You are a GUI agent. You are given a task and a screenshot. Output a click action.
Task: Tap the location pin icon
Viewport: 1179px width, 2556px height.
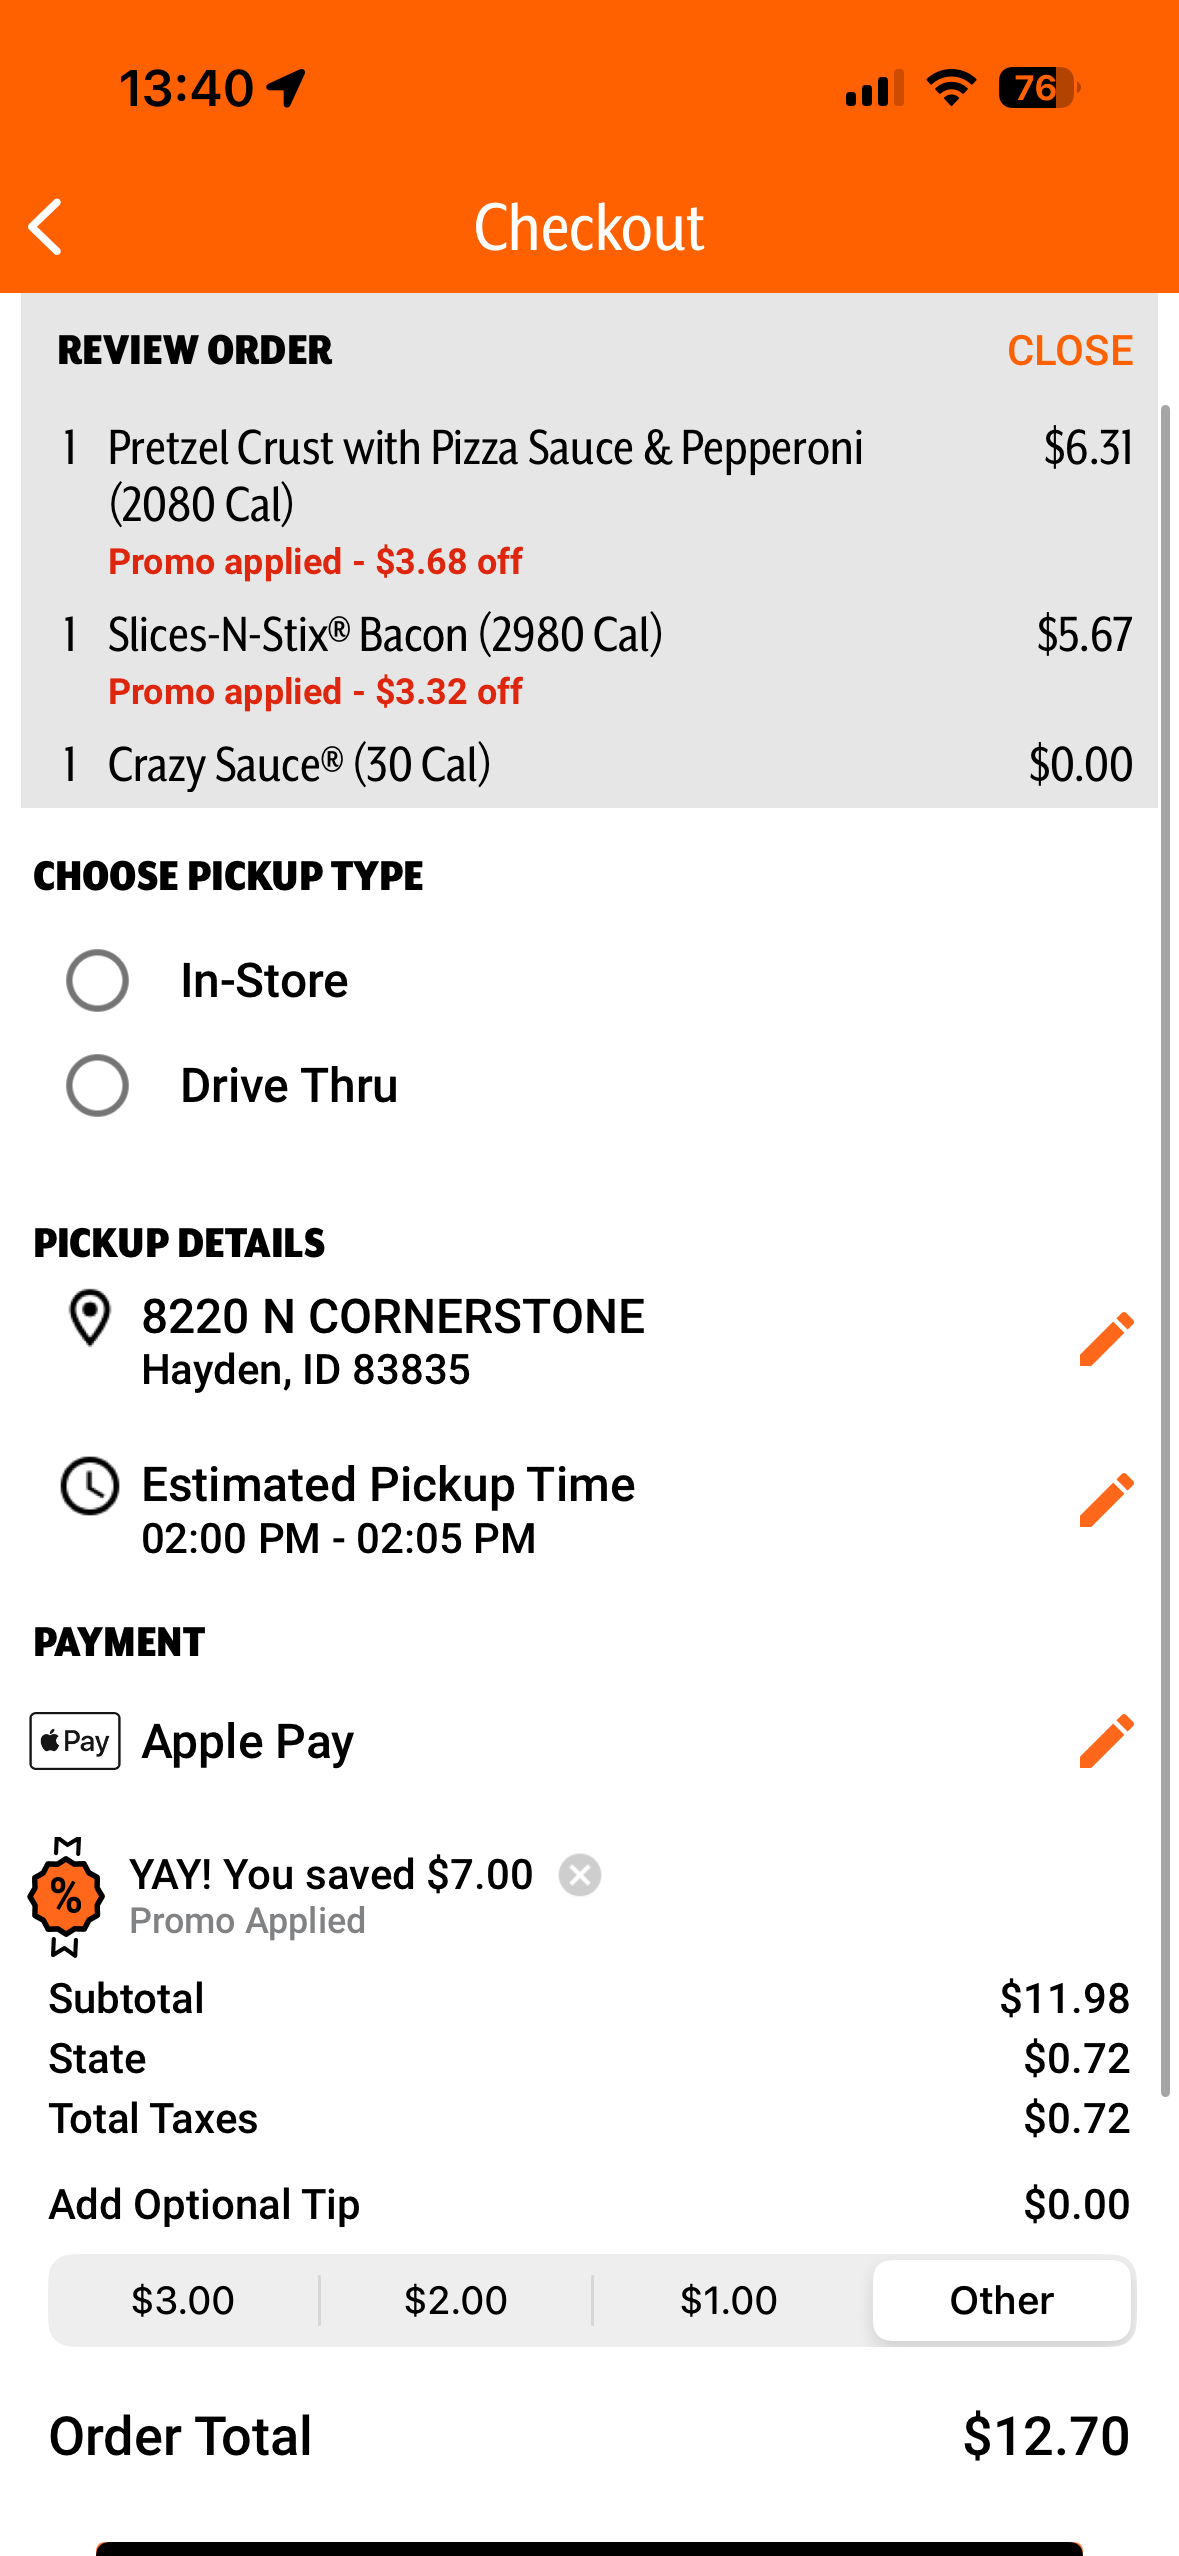89,1318
